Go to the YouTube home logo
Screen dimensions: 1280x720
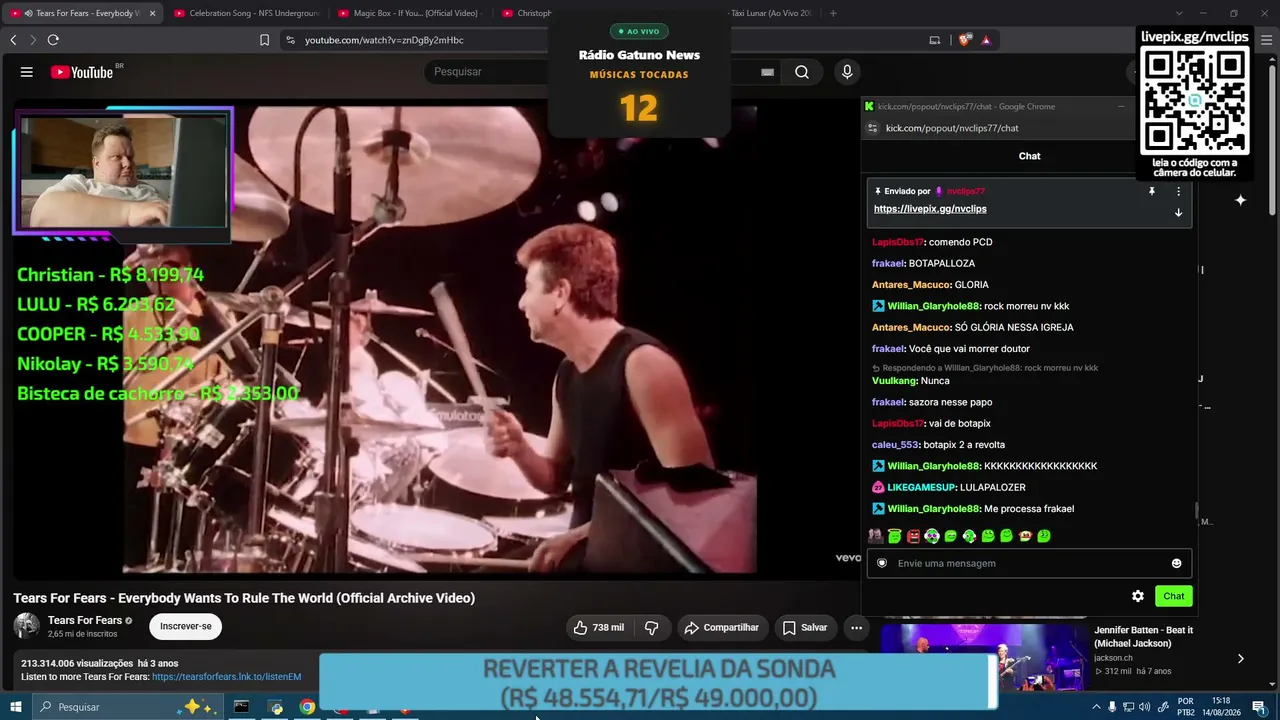(82, 72)
